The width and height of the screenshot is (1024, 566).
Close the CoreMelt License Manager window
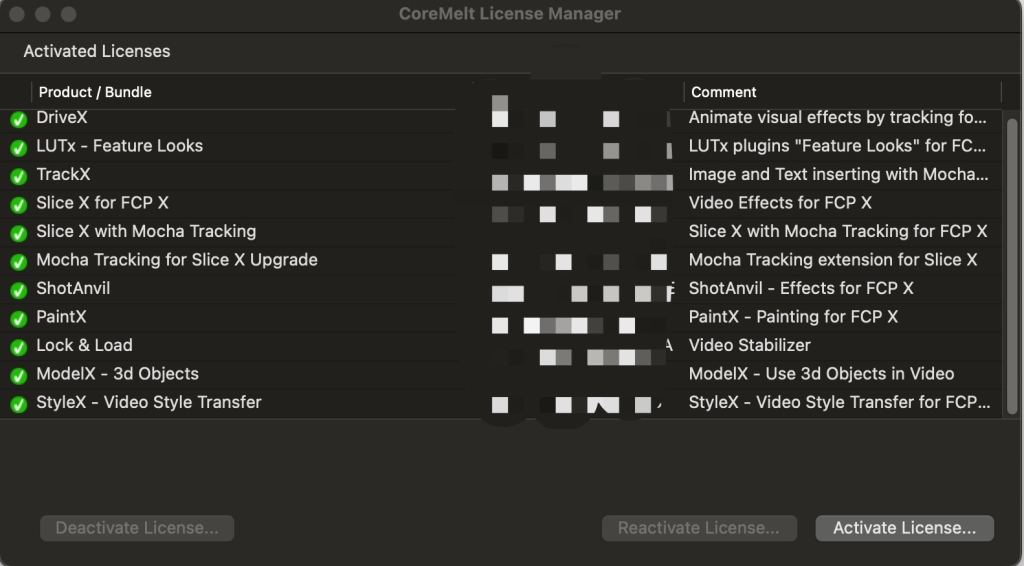coord(18,14)
